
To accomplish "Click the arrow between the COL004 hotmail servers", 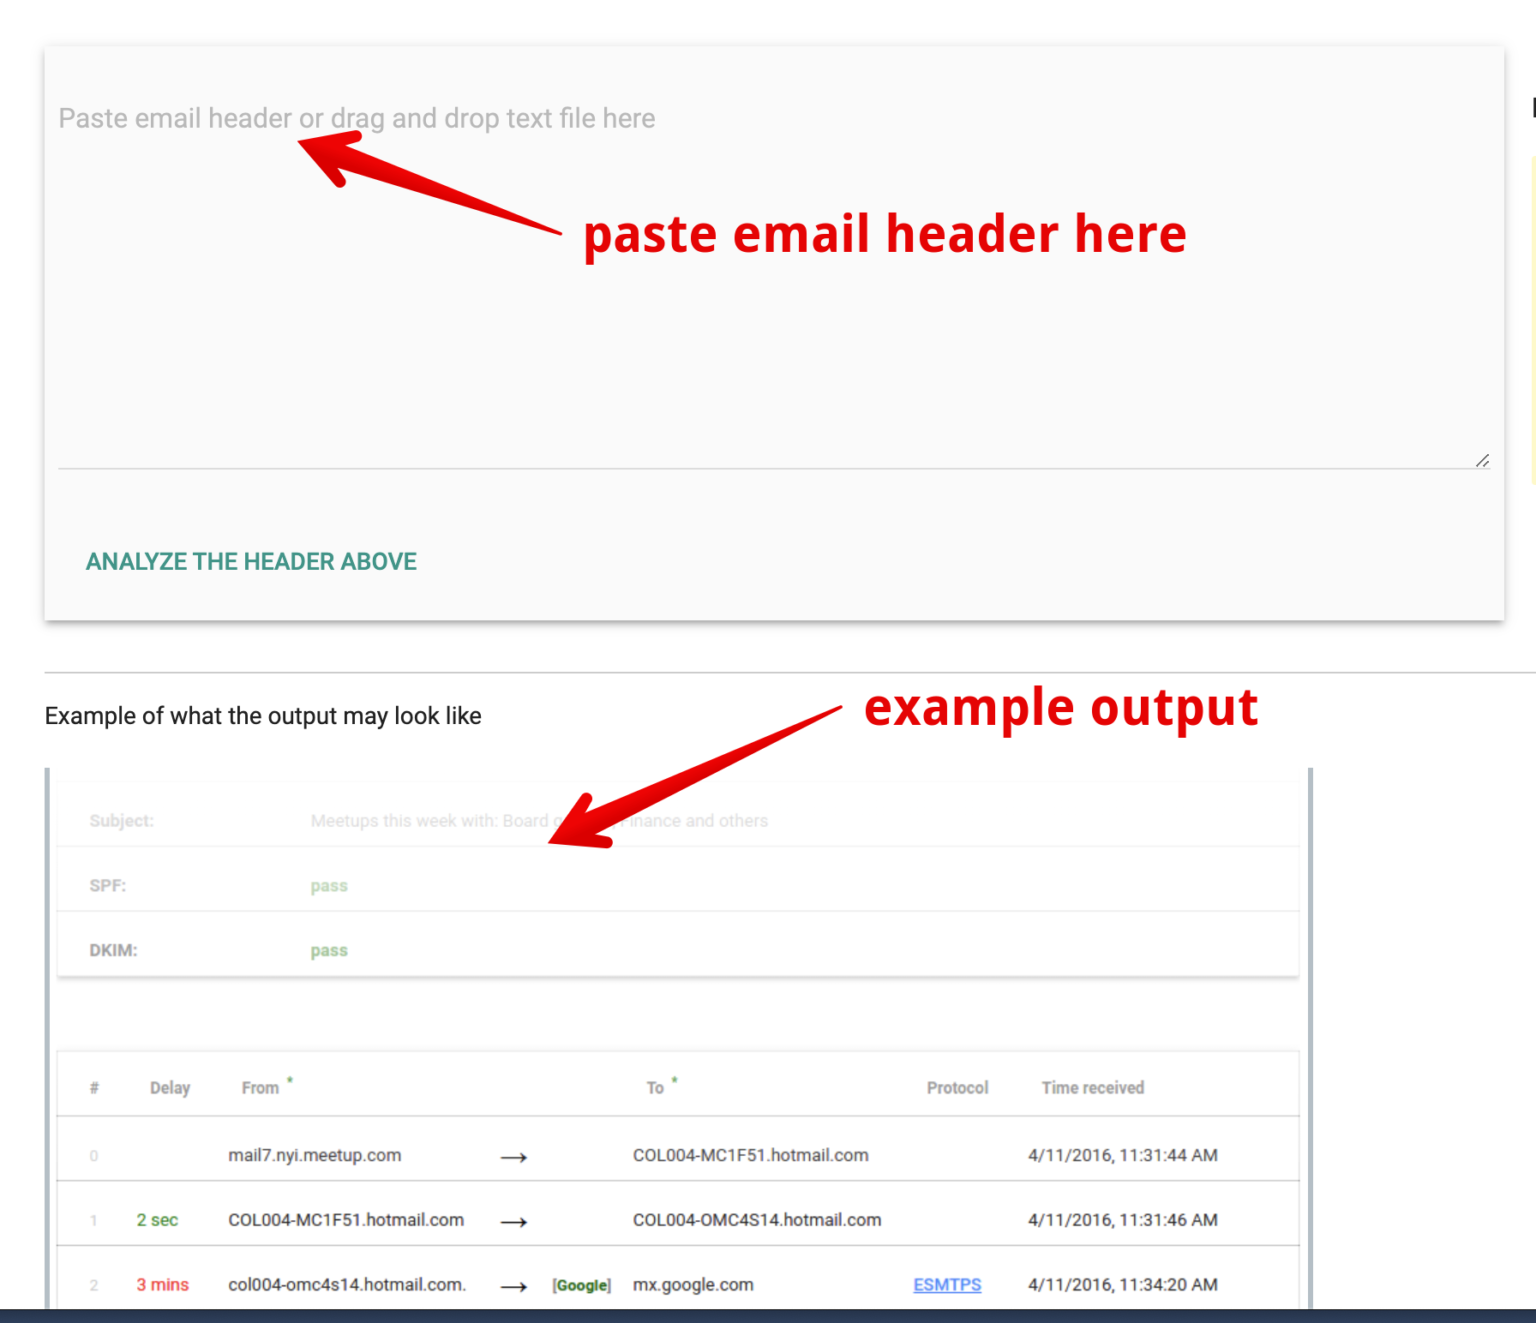I will (513, 1221).
